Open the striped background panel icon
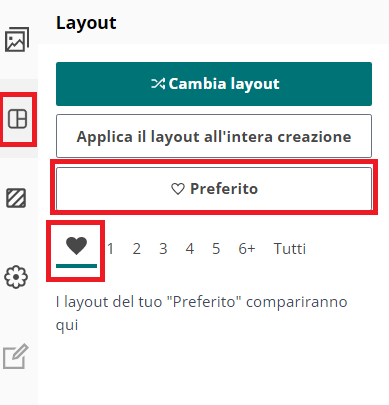This screenshot has height=405, width=389. [x=16, y=198]
